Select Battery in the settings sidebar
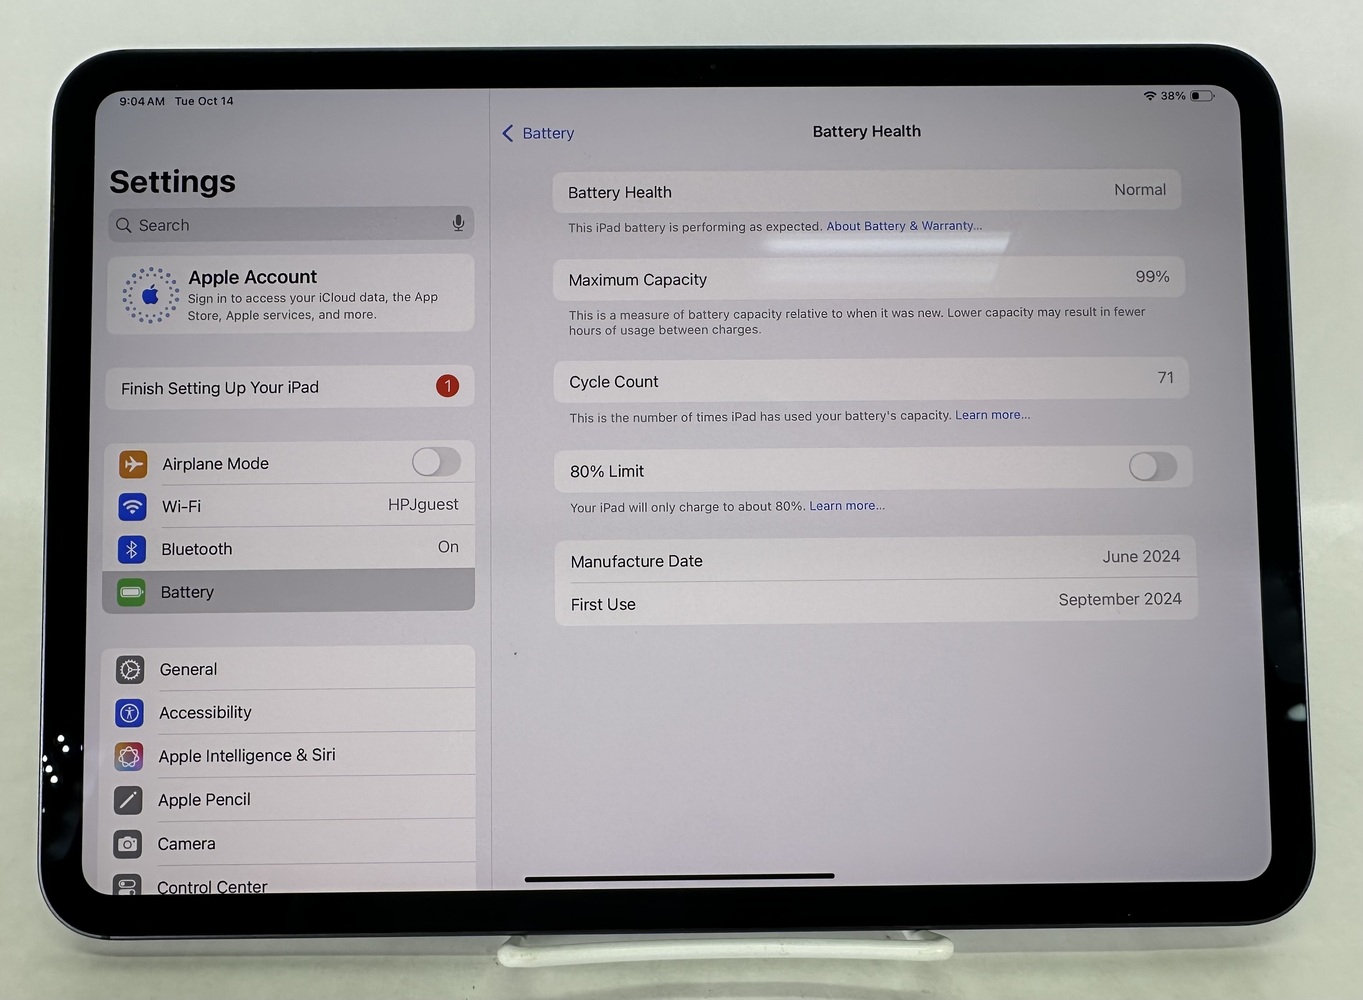Image resolution: width=1363 pixels, height=1000 pixels. pyautogui.click(x=288, y=592)
